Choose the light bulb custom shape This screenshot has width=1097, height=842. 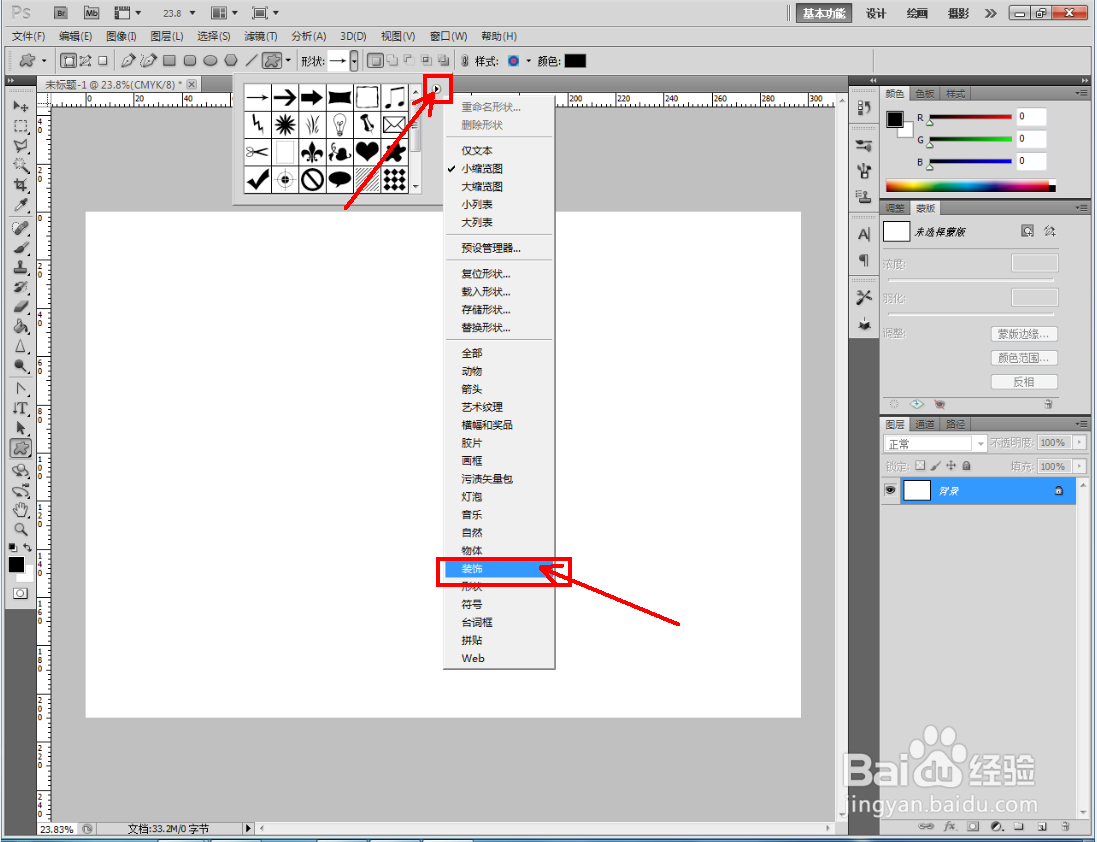[339, 124]
